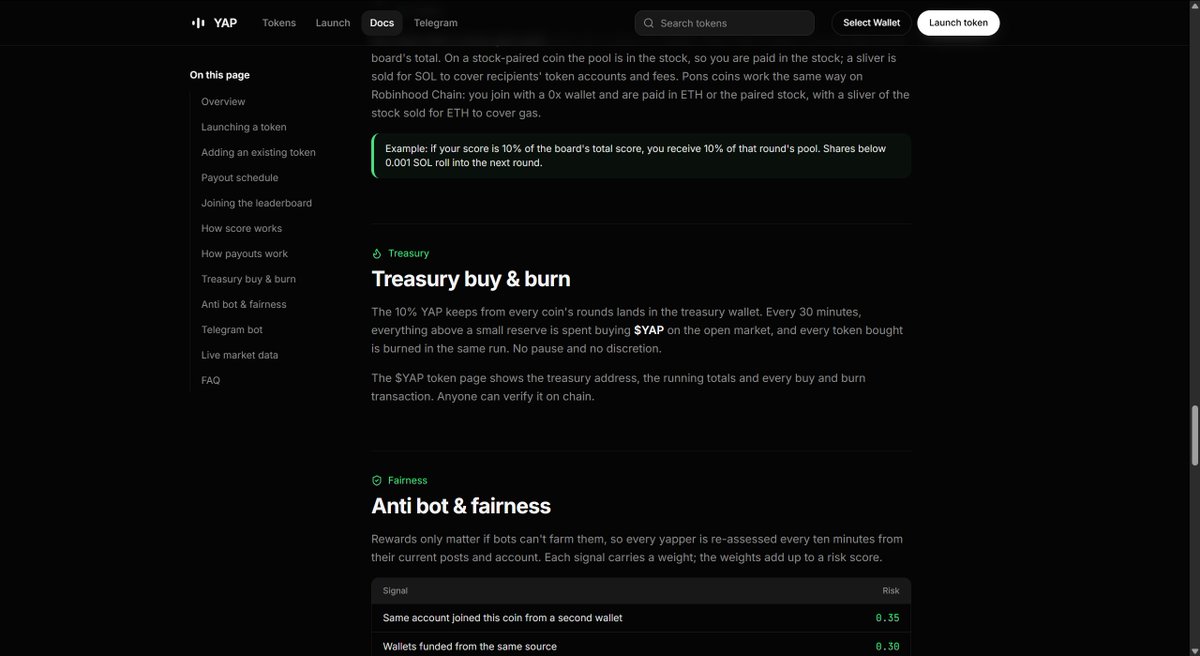Jump to Overview section
The height and width of the screenshot is (656, 1200).
[x=223, y=102]
